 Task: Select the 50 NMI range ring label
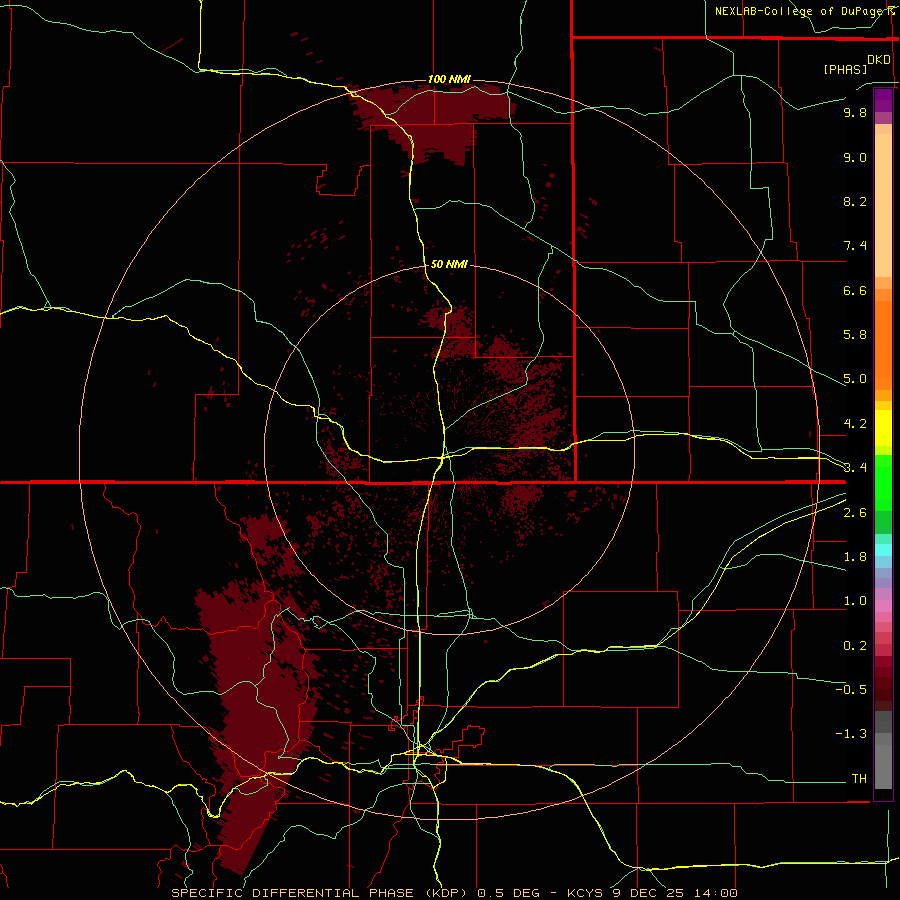coord(449,264)
